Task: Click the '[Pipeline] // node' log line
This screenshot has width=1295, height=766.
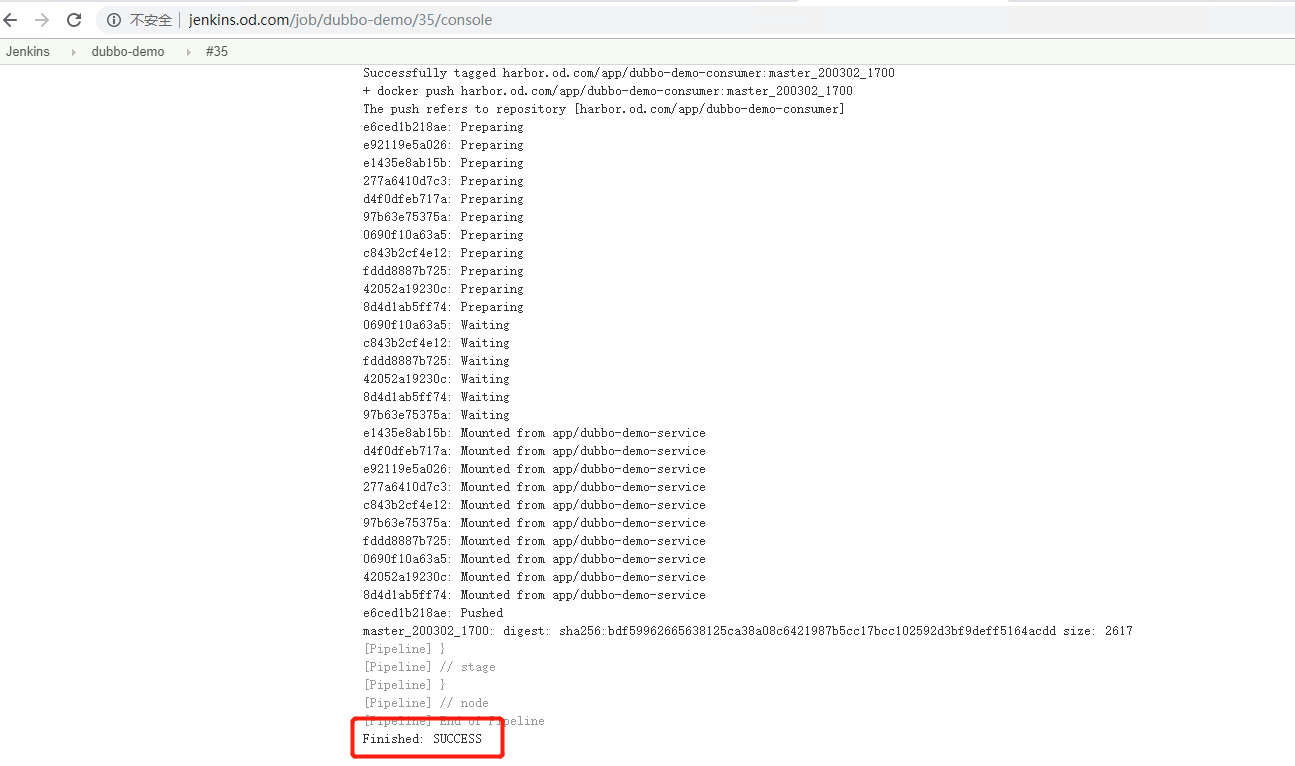Action: point(426,703)
